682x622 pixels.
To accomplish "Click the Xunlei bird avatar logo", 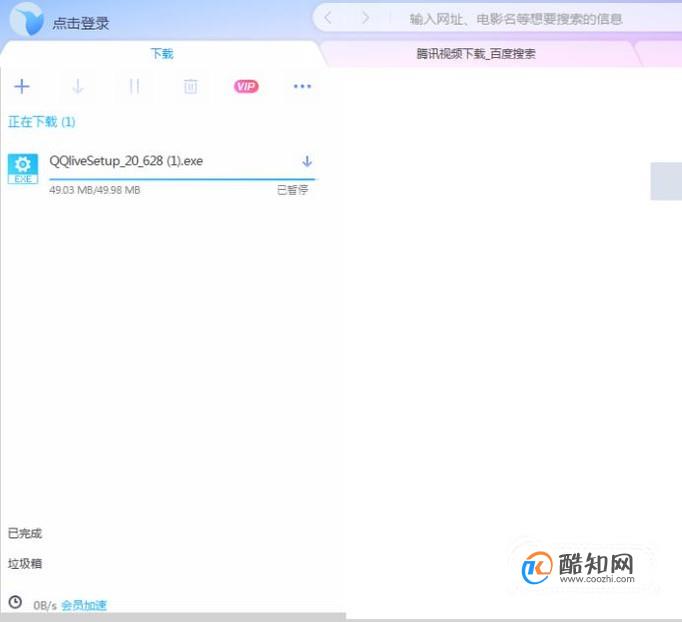I will (27, 19).
